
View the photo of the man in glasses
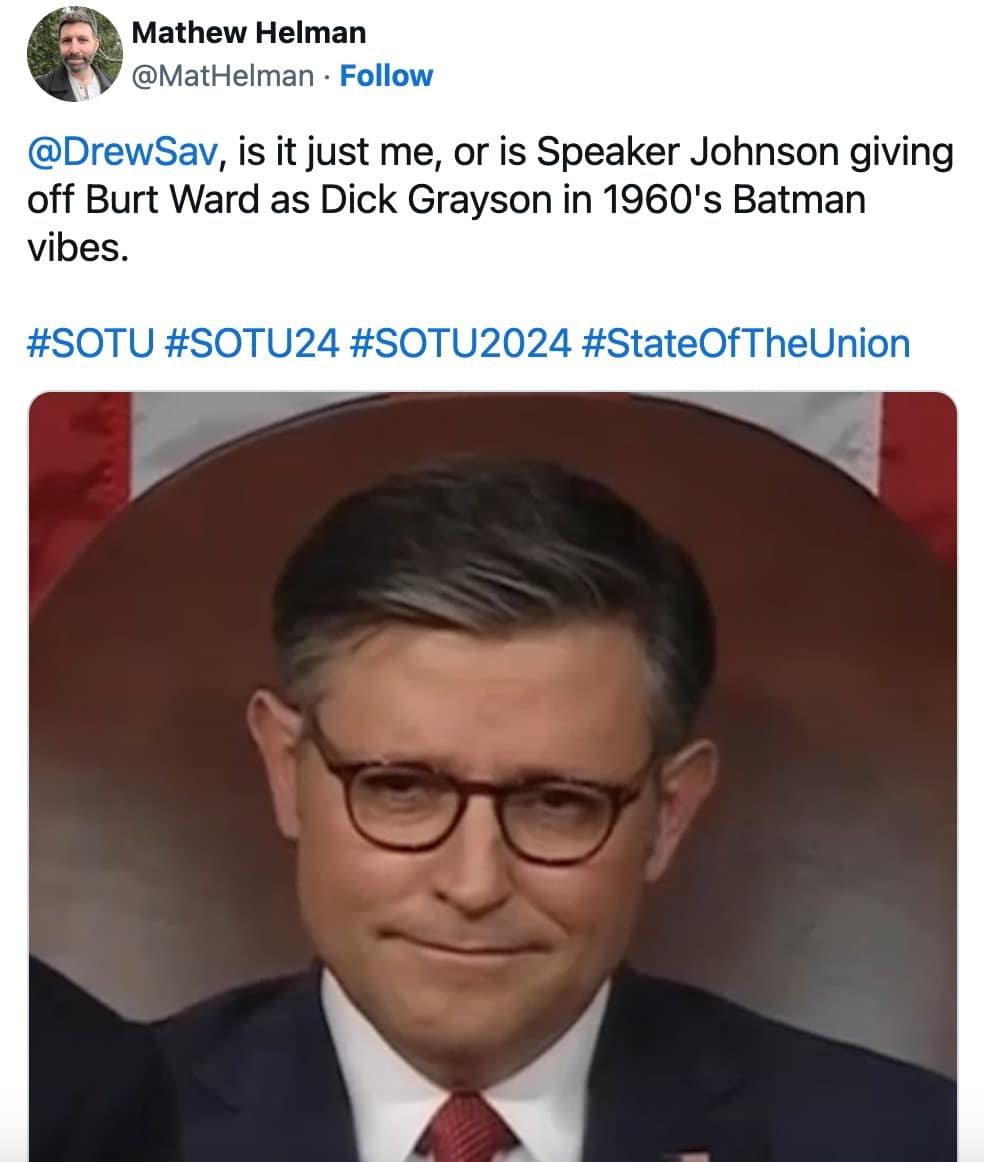[x=493, y=777]
